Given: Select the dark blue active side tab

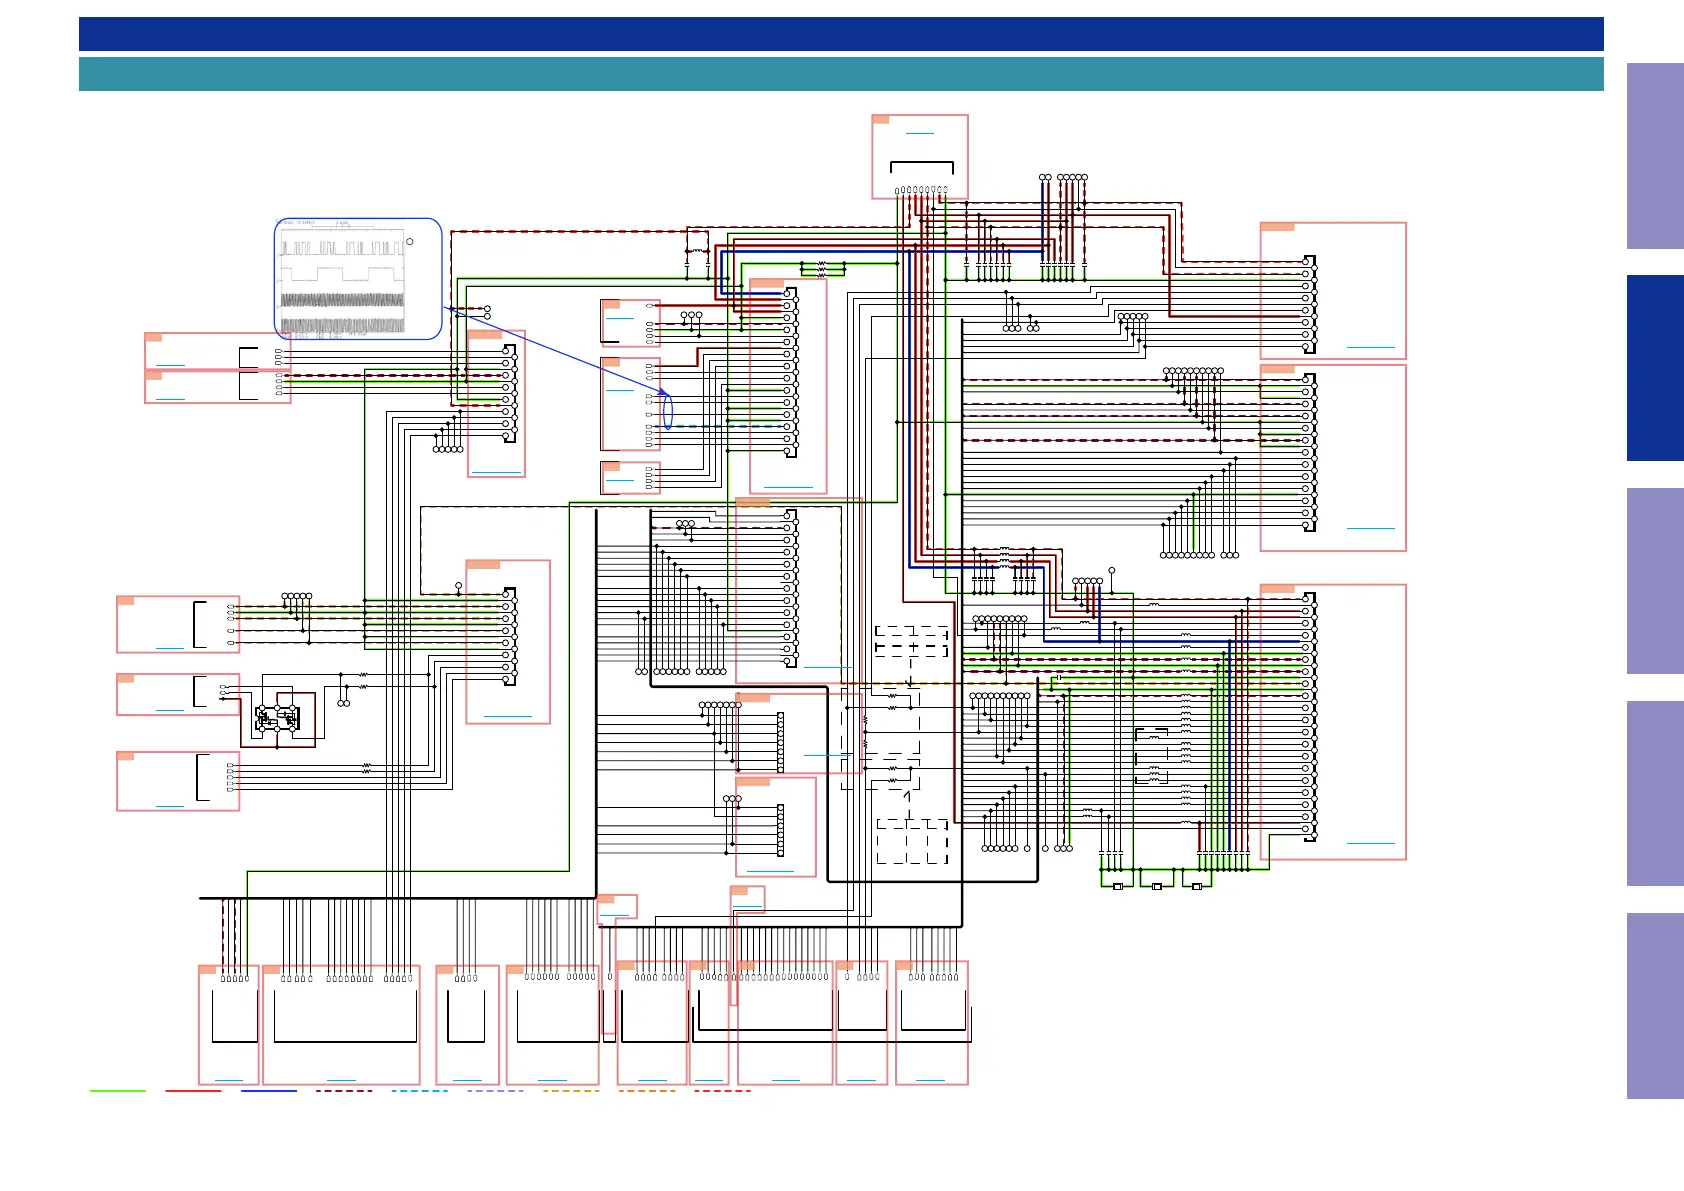Looking at the screenshot, I should (1655, 368).
